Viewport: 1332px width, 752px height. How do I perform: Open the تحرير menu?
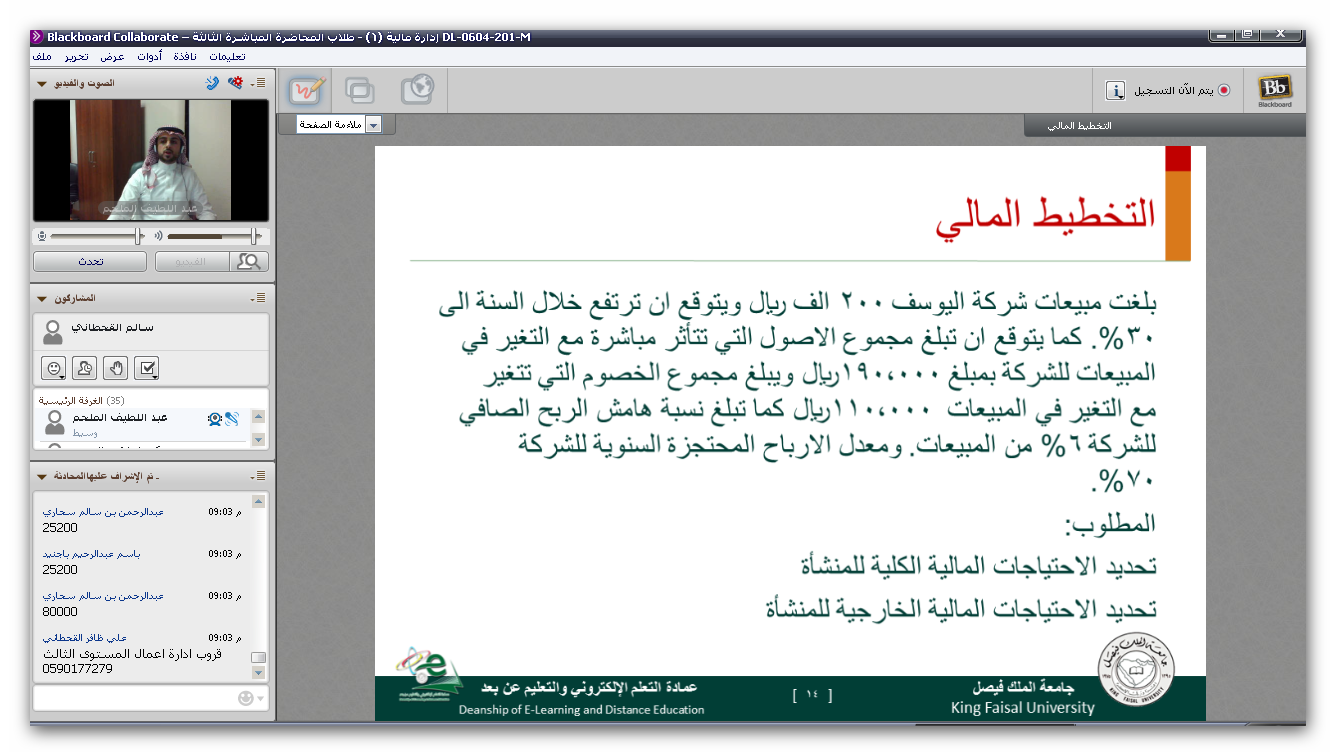pos(78,57)
